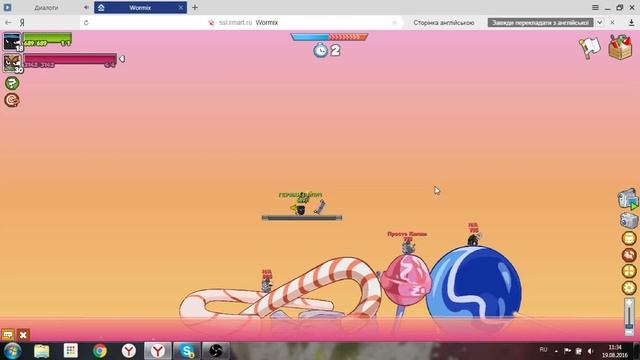Open the weapons crate box

pyautogui.click(x=620, y=47)
